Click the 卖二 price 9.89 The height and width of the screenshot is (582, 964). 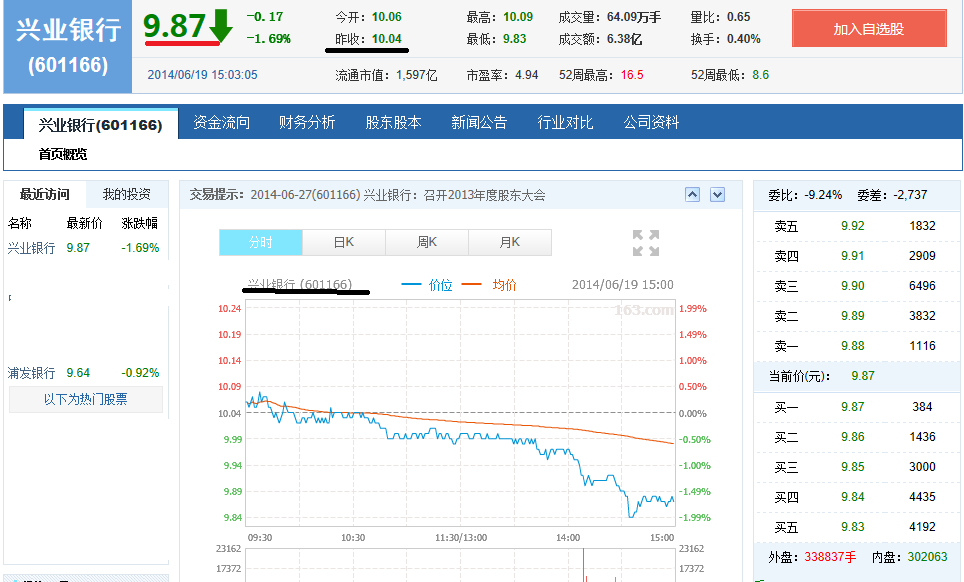(x=853, y=316)
